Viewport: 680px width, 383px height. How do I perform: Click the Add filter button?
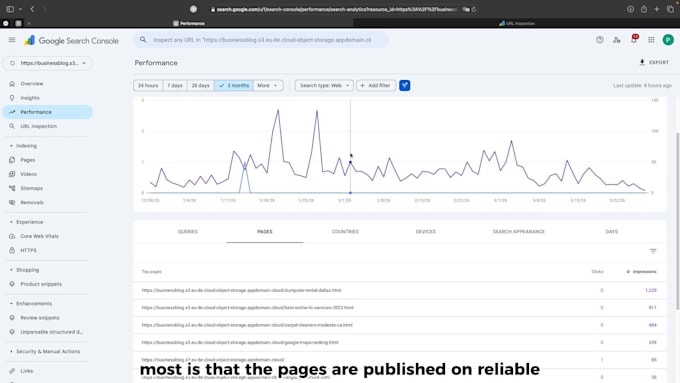coord(376,85)
